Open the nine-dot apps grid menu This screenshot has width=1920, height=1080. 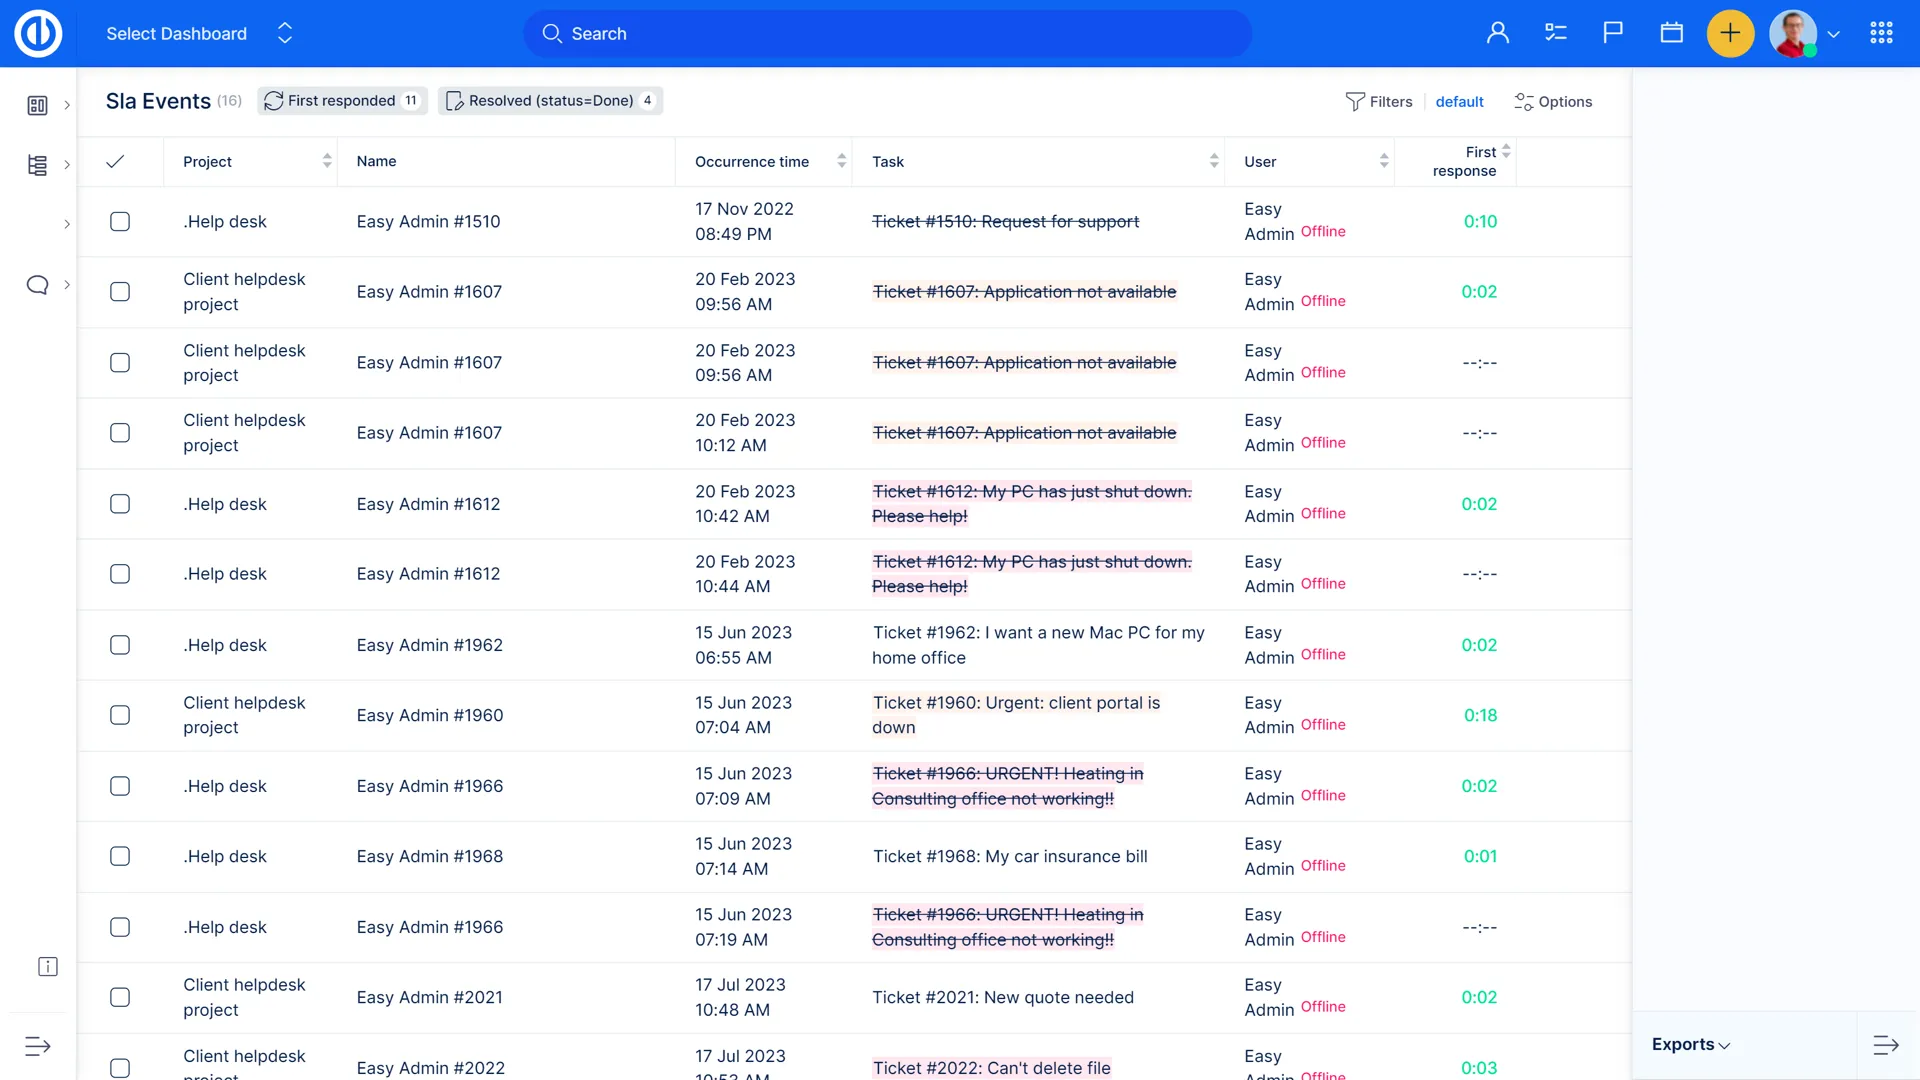pos(1881,33)
